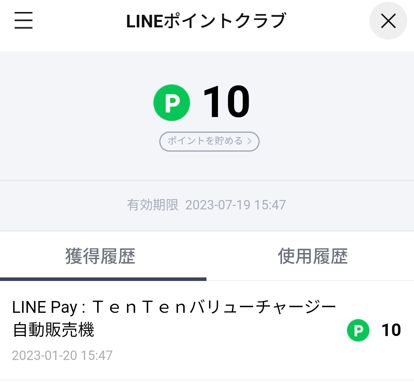This screenshot has width=414, height=390.
Task: Tap the ポイントを貯める button
Action: pyautogui.click(x=209, y=141)
